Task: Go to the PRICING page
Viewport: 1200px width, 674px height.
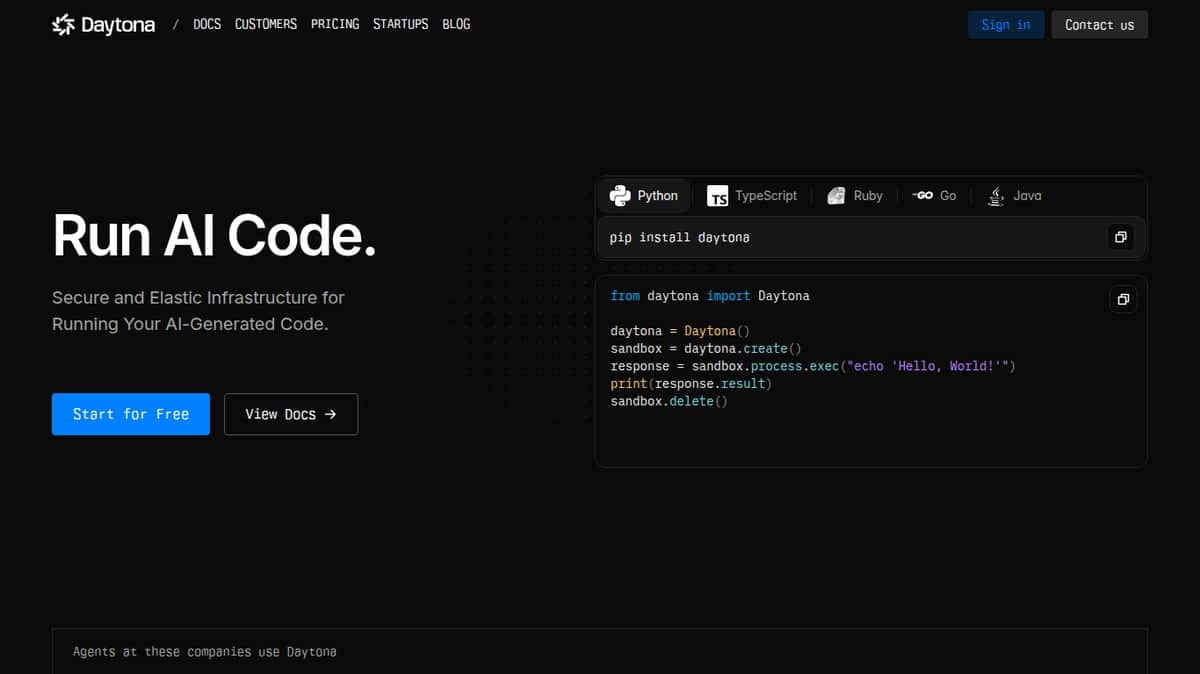Action: [335, 24]
